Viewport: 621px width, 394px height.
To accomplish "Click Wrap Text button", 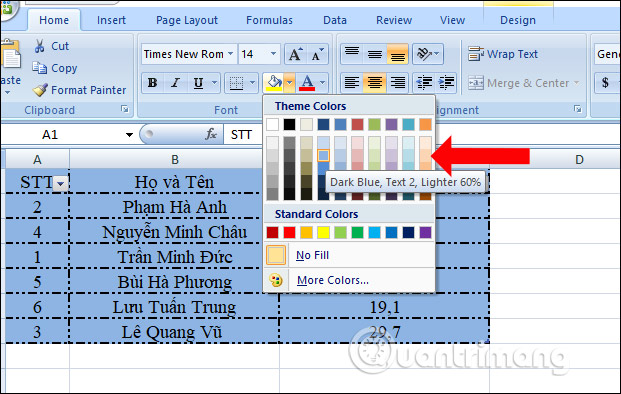I will (503, 54).
